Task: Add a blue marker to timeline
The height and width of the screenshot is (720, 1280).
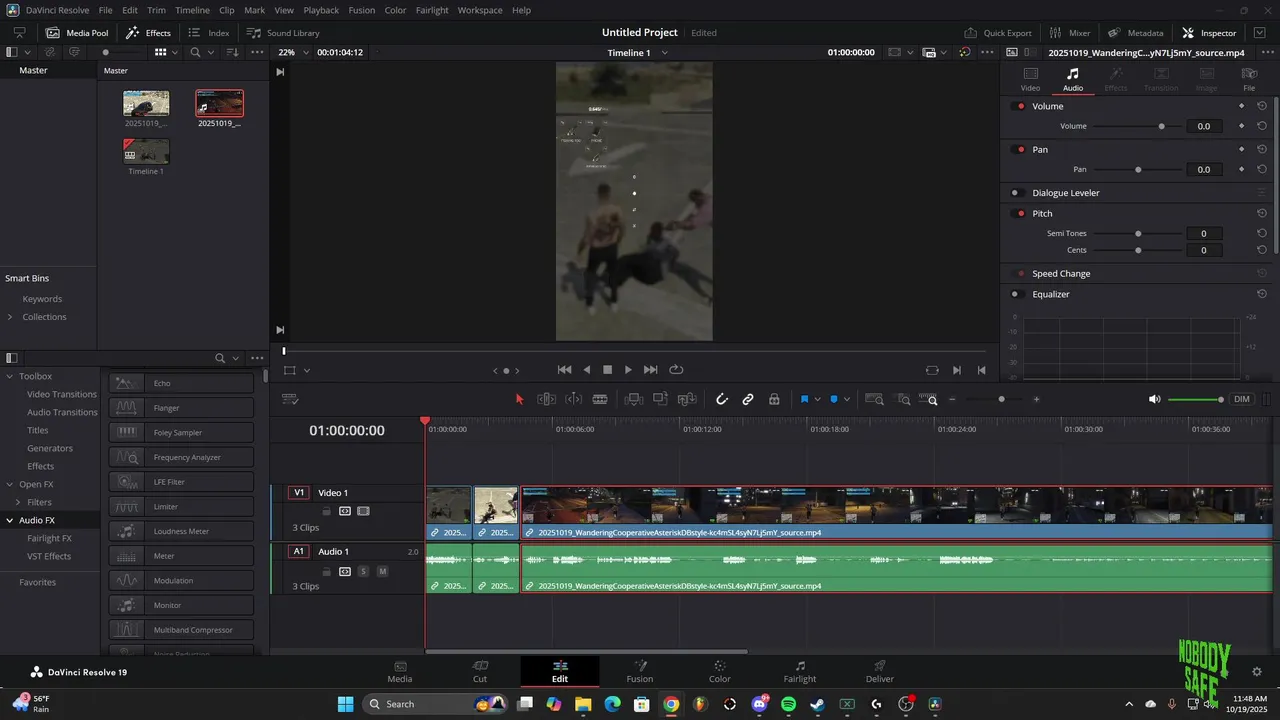Action: pyautogui.click(x=834, y=399)
